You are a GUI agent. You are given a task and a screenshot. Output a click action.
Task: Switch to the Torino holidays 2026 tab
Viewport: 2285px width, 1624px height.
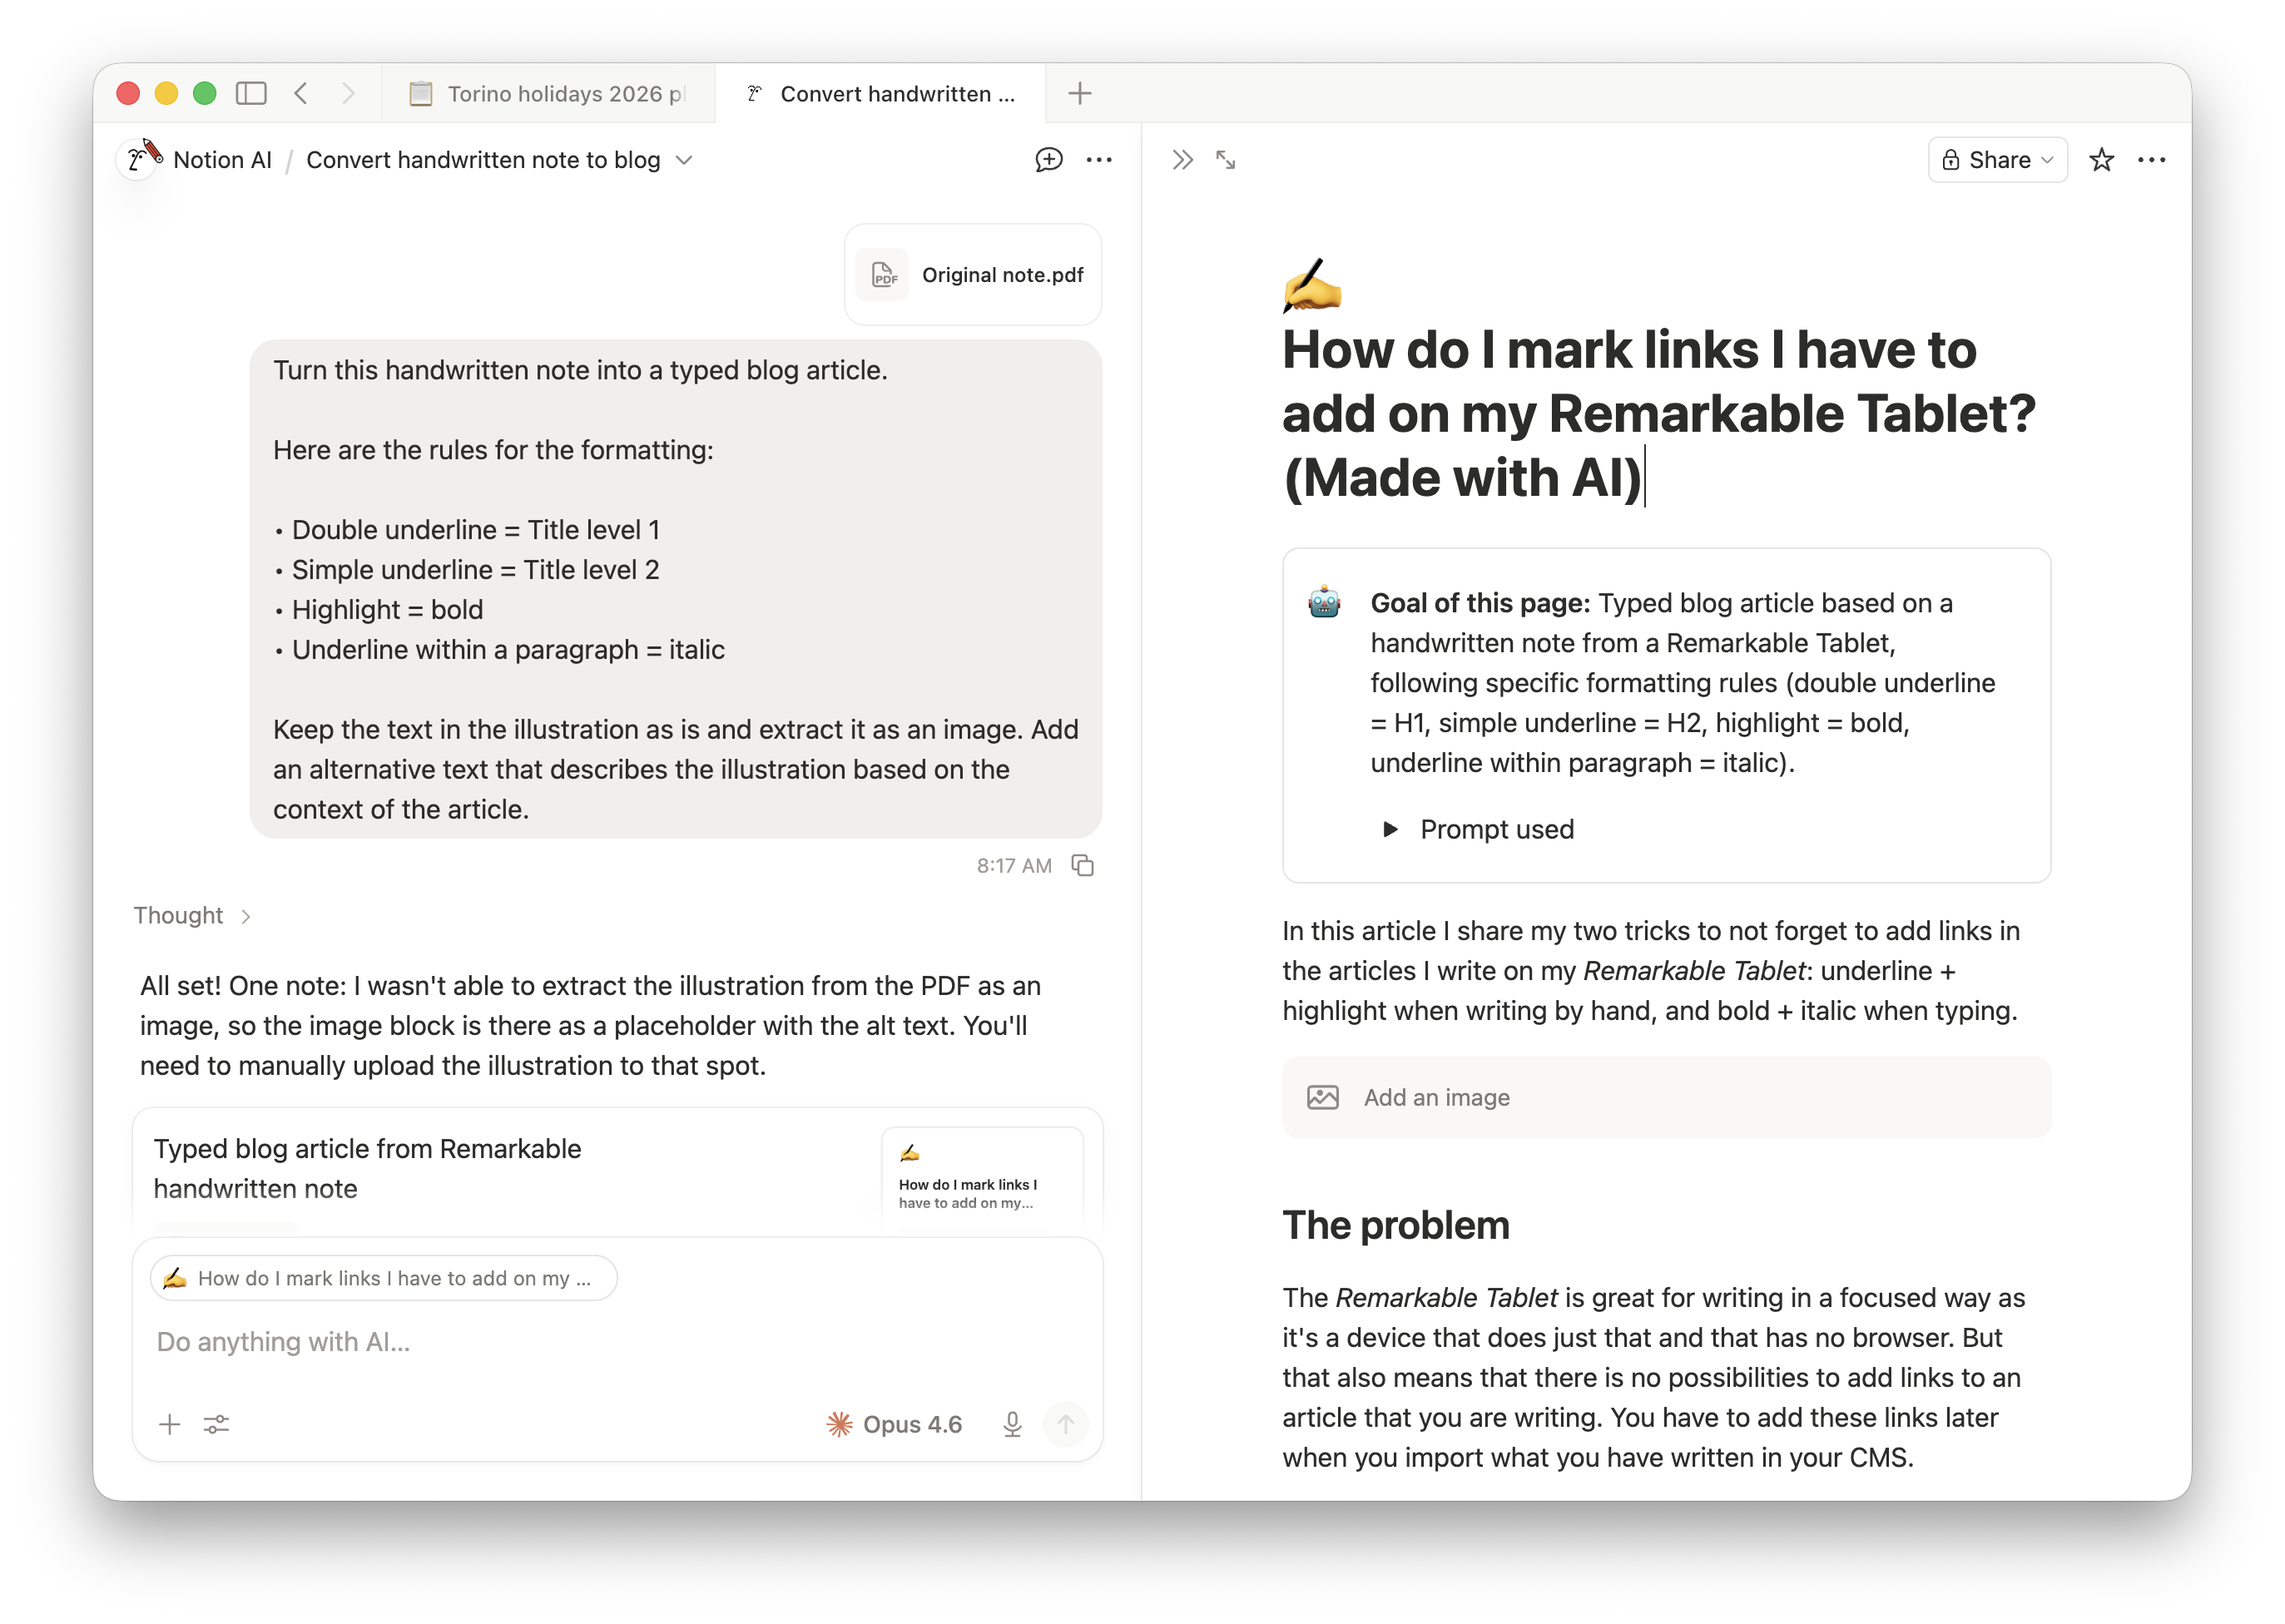click(548, 94)
